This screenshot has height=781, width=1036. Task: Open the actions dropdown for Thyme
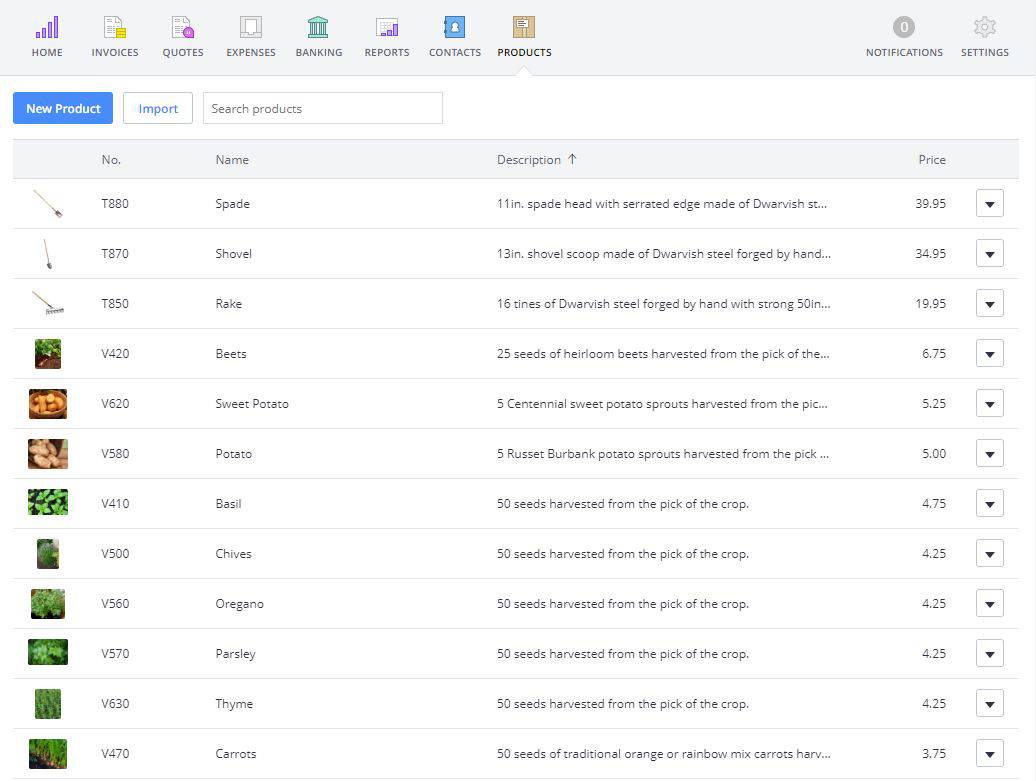tap(989, 704)
